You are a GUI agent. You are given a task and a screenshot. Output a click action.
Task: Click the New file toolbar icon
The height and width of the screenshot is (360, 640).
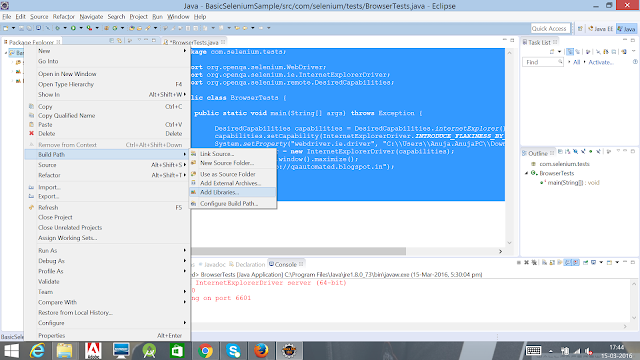(6, 28)
